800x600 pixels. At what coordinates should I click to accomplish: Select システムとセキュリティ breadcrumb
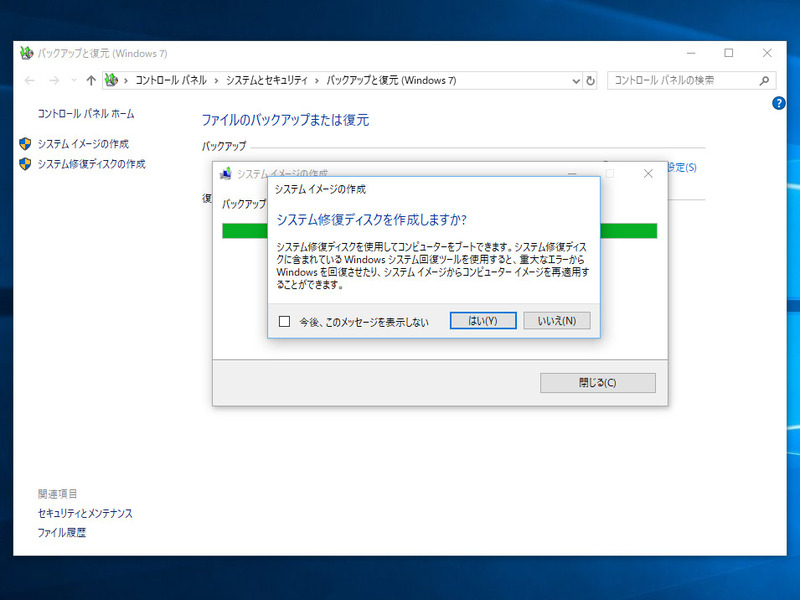point(267,81)
